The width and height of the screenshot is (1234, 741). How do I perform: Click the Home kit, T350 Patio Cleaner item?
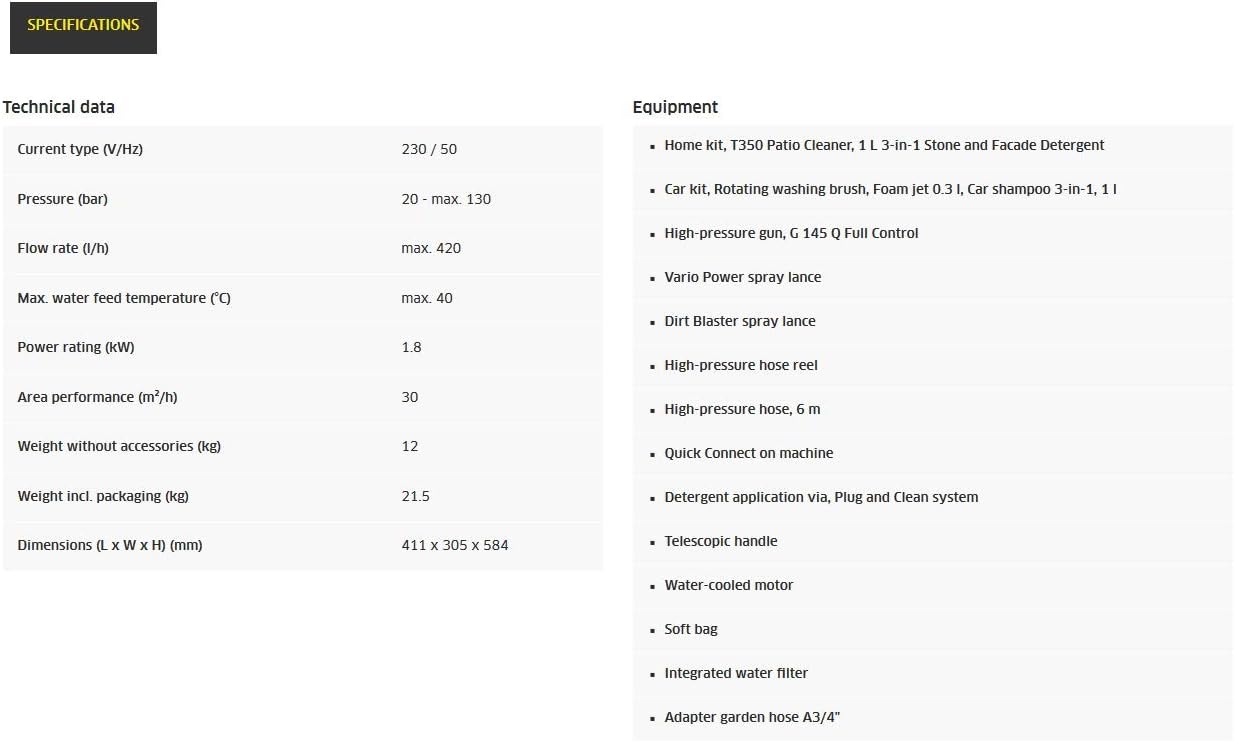click(x=884, y=145)
